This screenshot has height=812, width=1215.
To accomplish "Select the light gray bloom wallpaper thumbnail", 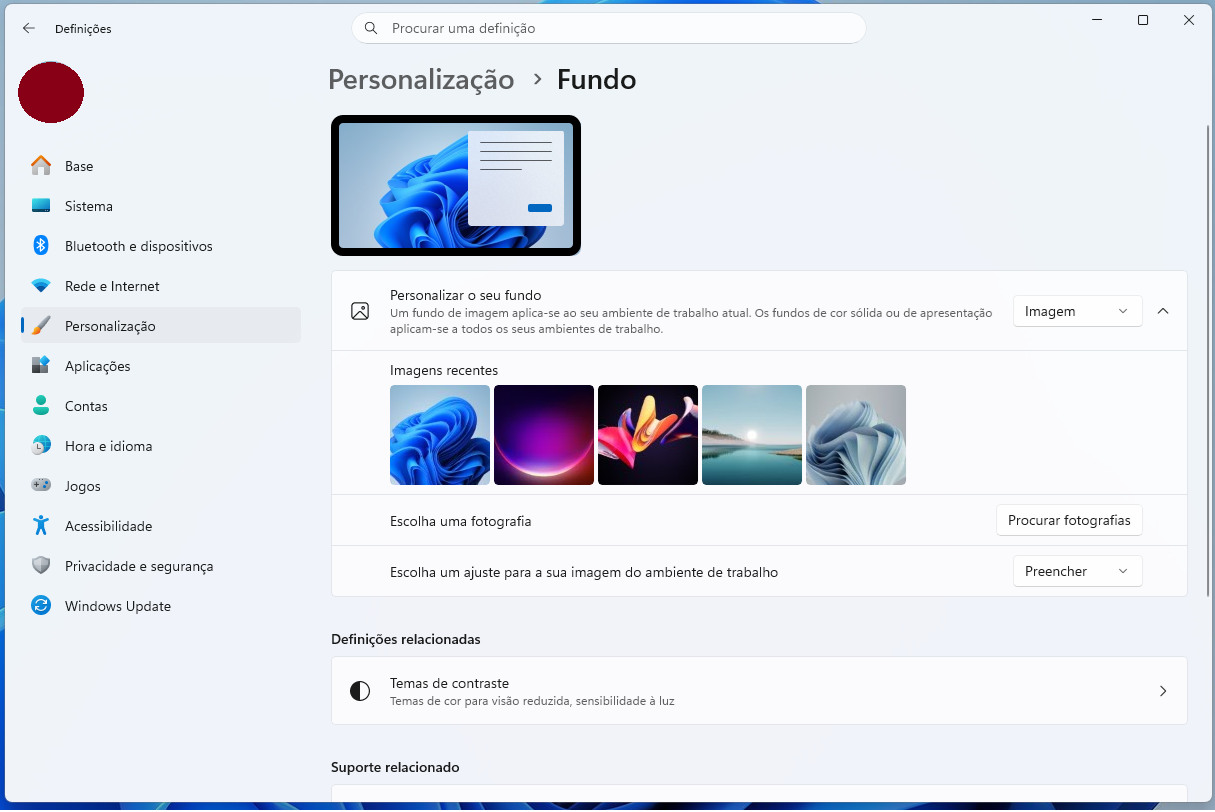I will tap(856, 435).
